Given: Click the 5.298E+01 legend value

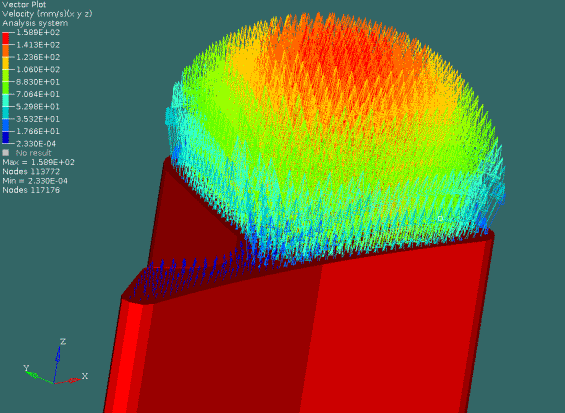Looking at the screenshot, I should [38, 107].
